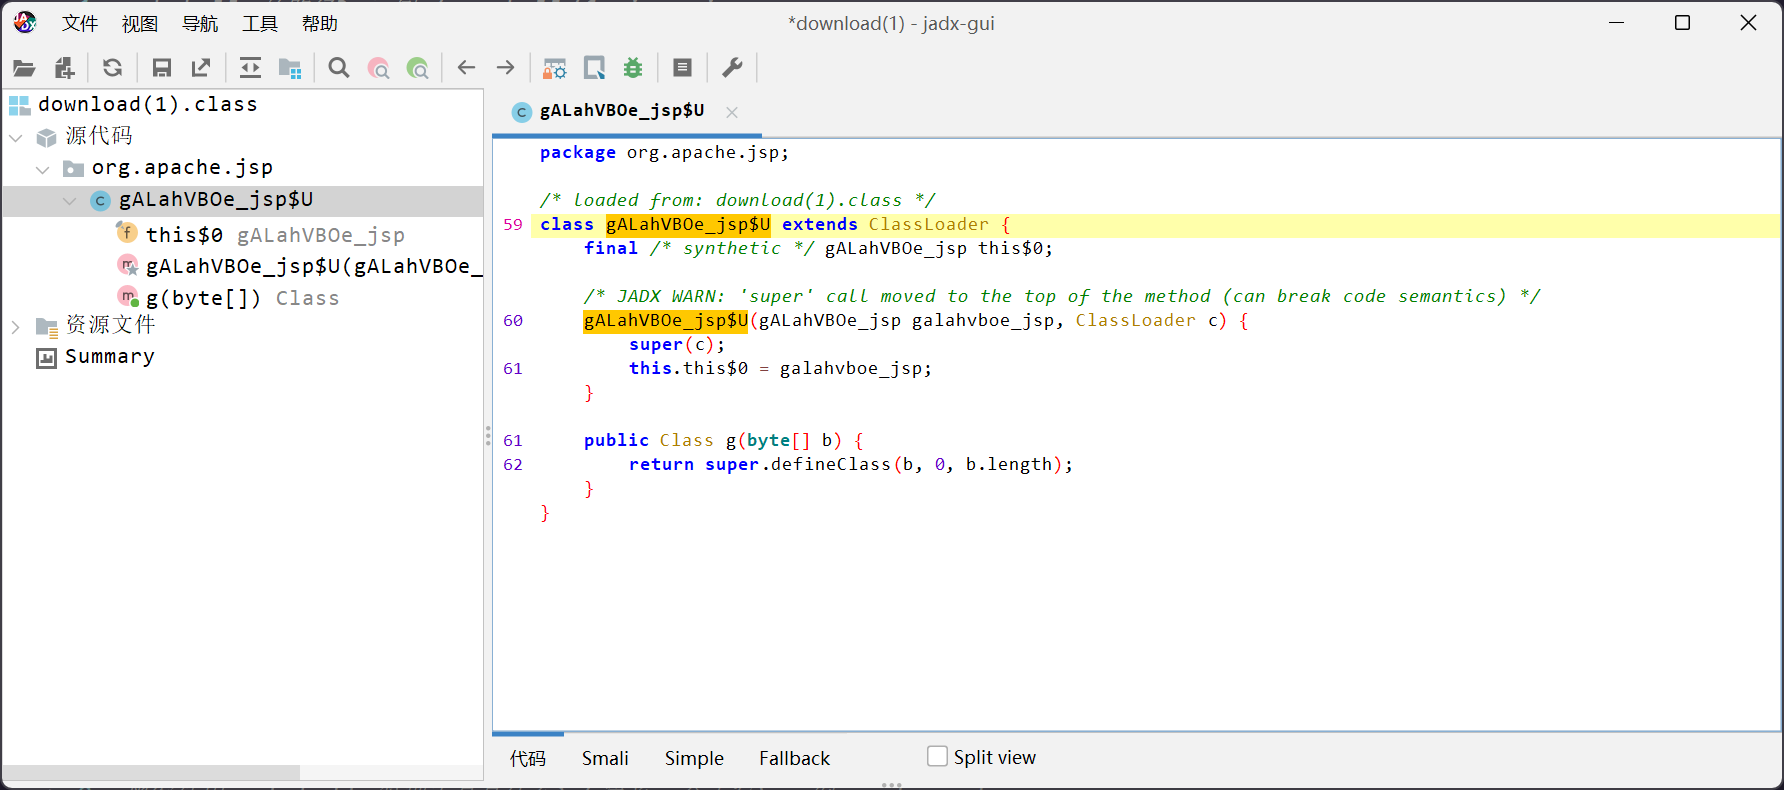
Task: Navigate back with the left arrow
Action: (466, 68)
